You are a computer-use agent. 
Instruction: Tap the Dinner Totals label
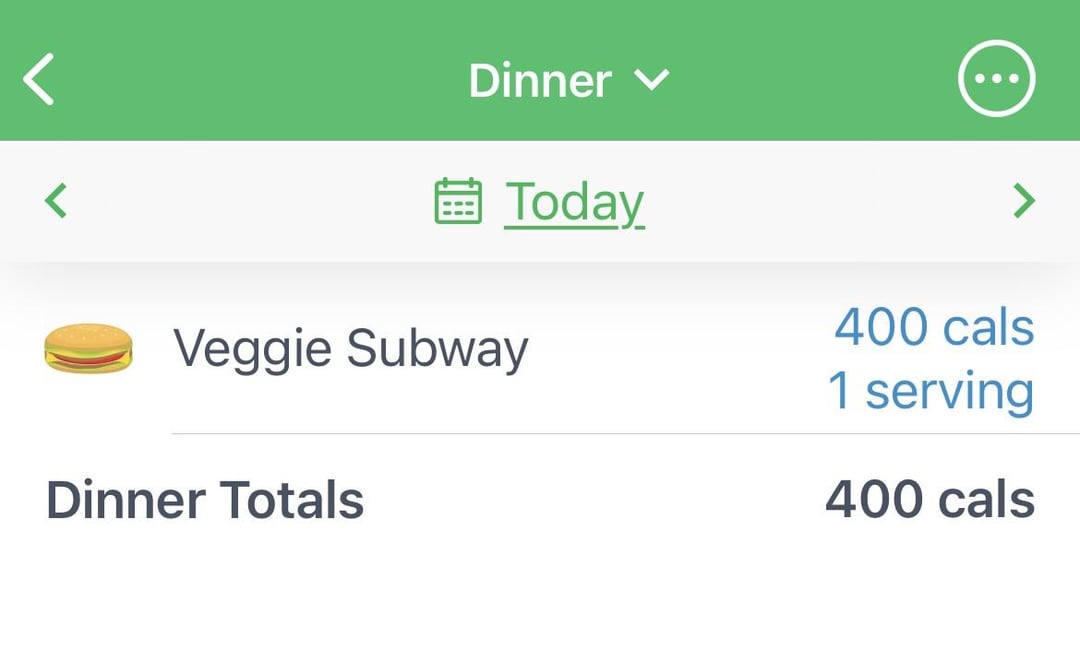[x=205, y=500]
